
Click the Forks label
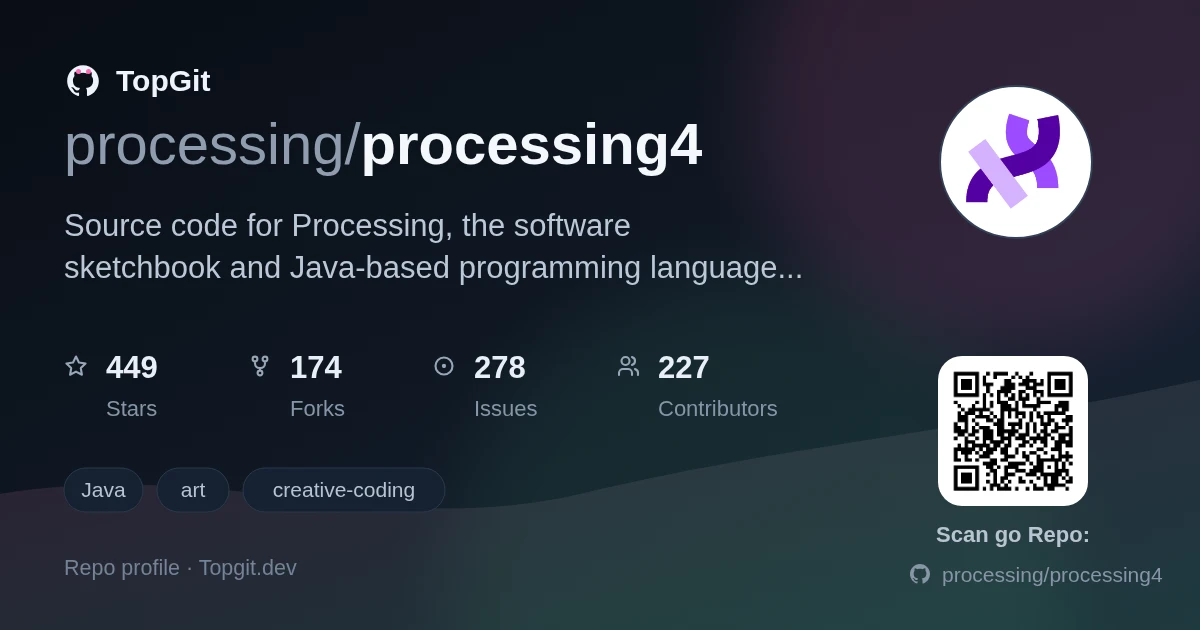[317, 408]
